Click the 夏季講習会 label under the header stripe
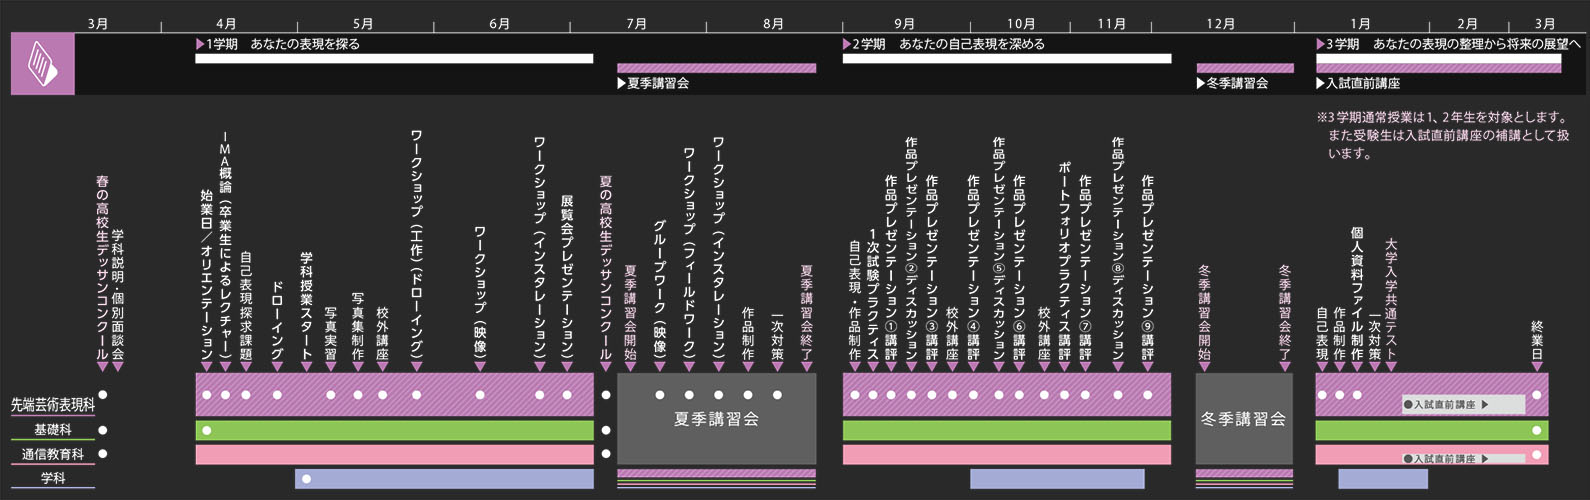Image resolution: width=1590 pixels, height=500 pixels. point(653,83)
